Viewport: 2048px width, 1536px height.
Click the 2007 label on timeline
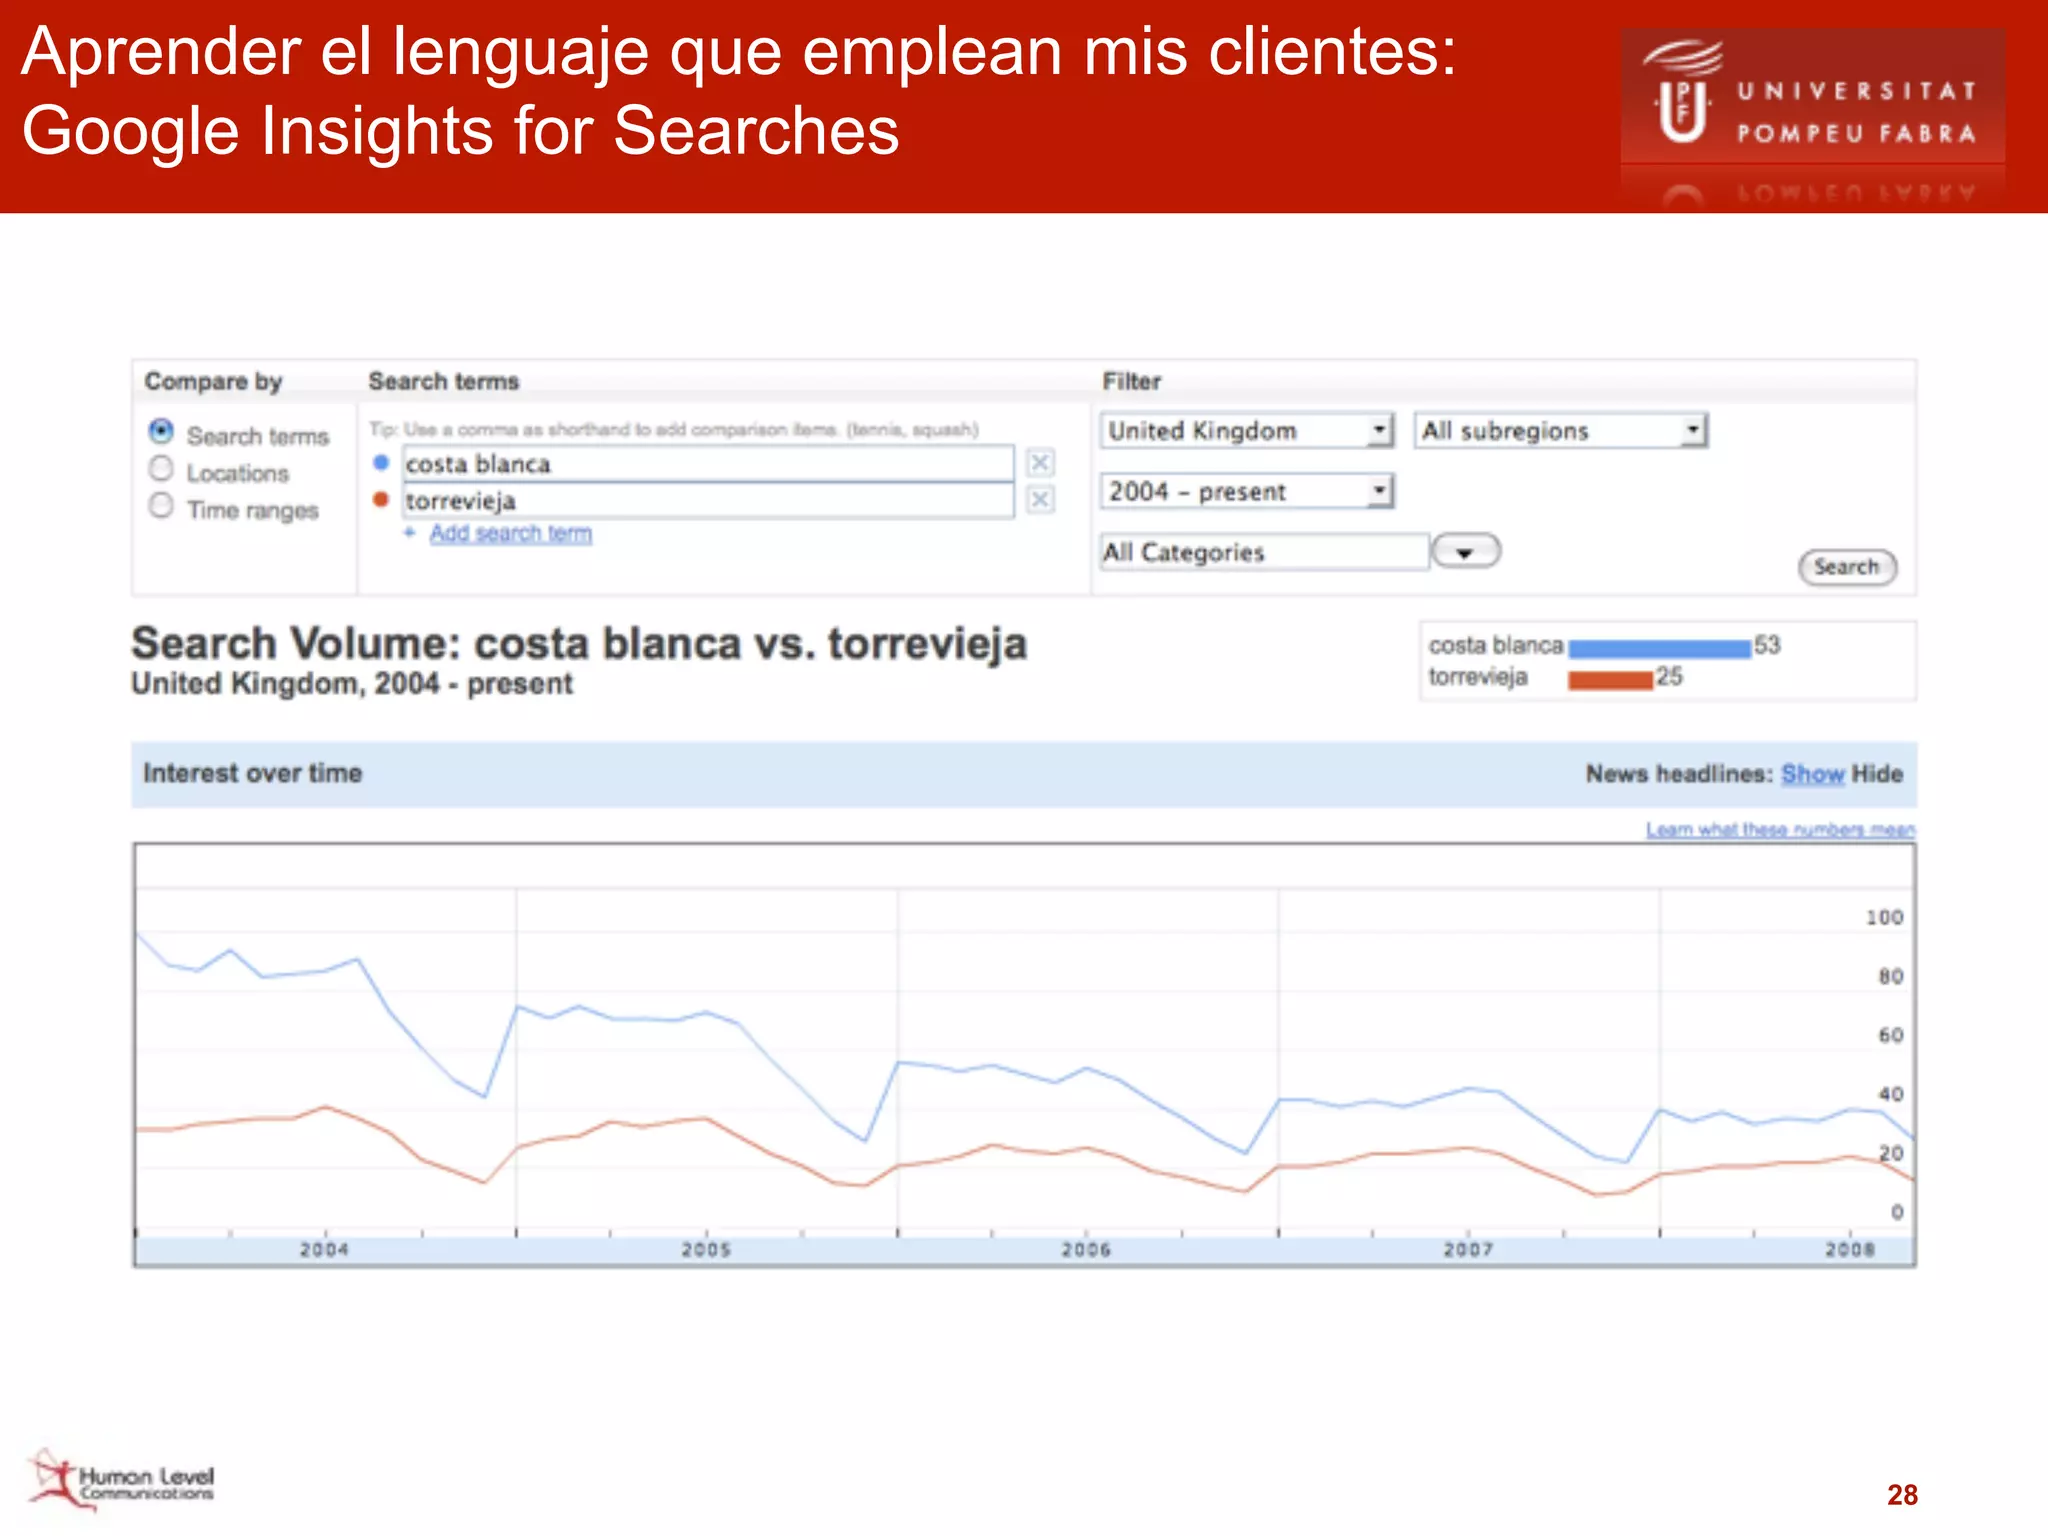[x=1468, y=1250]
